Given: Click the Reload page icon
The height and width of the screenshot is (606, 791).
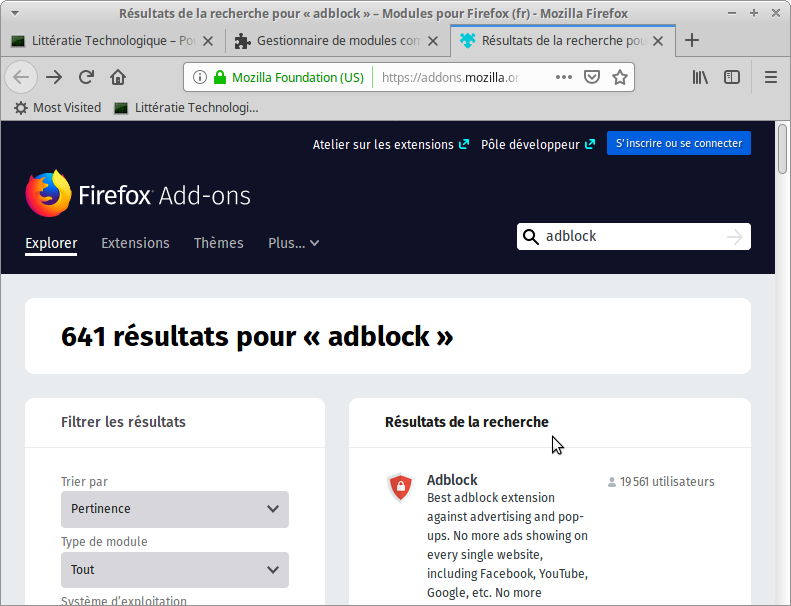Looking at the screenshot, I should point(86,77).
